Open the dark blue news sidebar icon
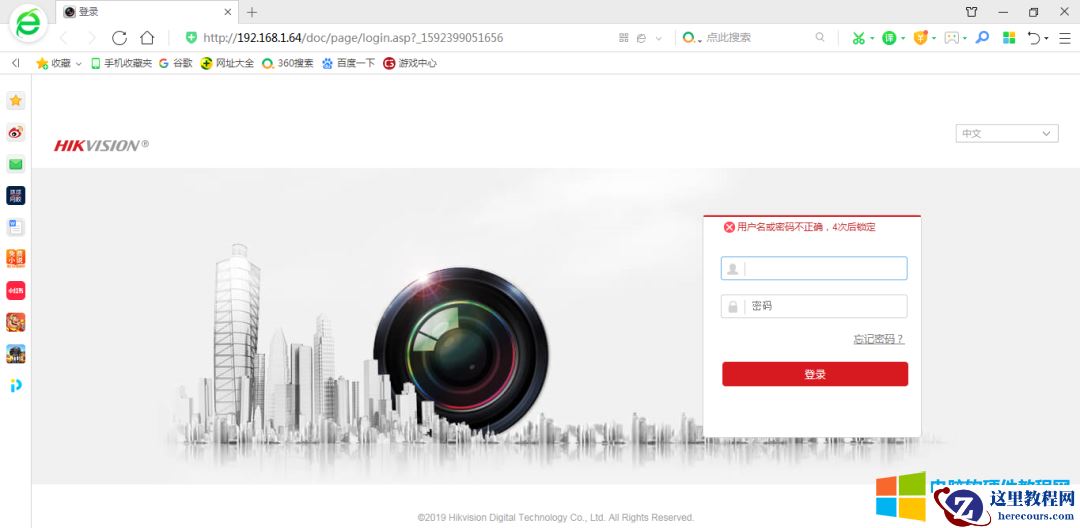1080x528 pixels. (16, 196)
